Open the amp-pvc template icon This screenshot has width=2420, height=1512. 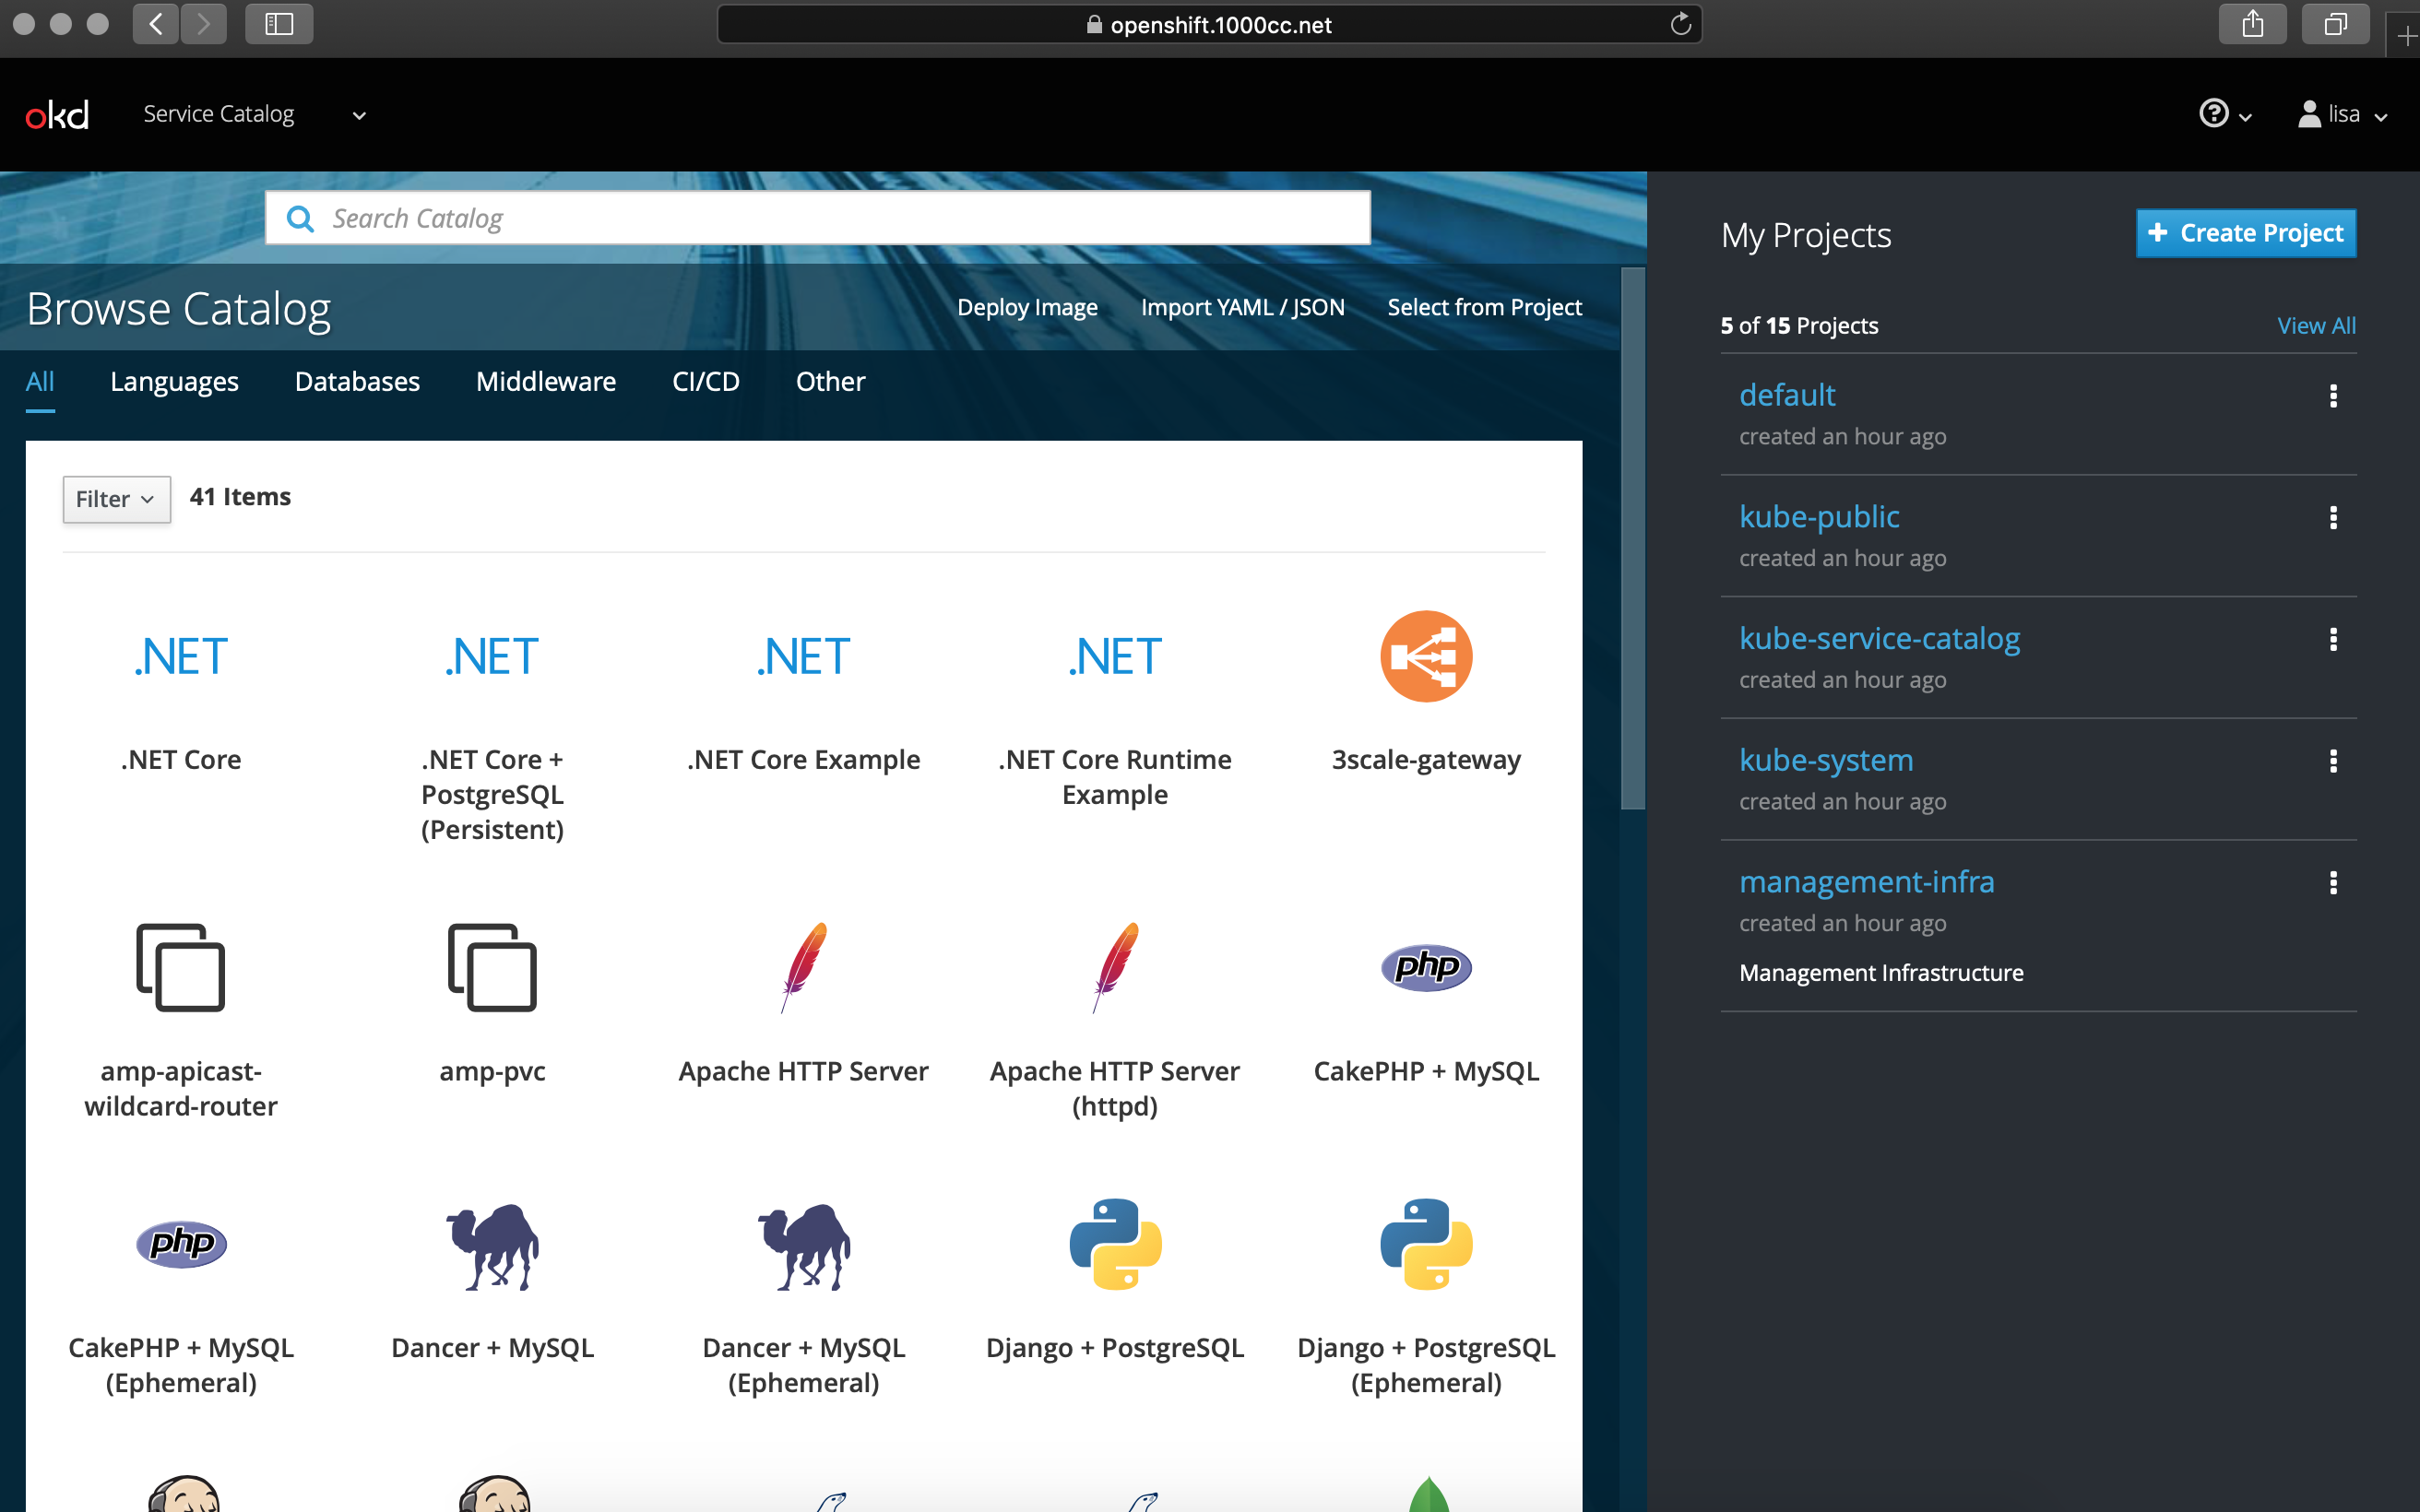pos(492,967)
